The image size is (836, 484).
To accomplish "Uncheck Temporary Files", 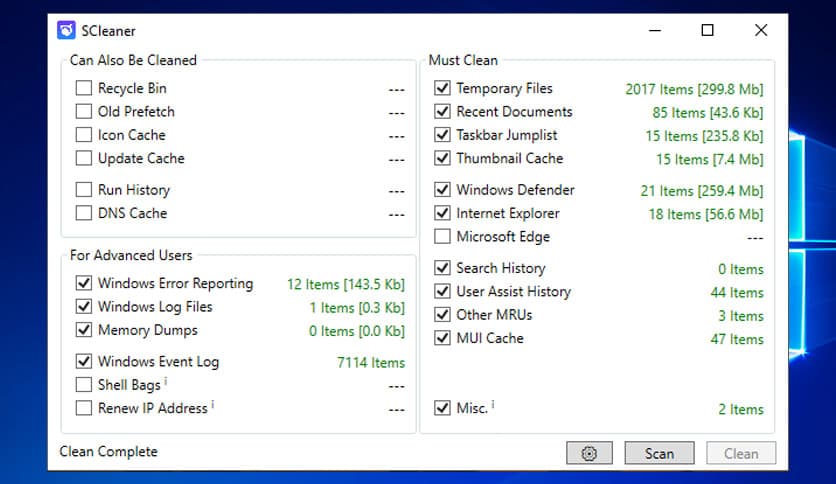I will point(442,88).
